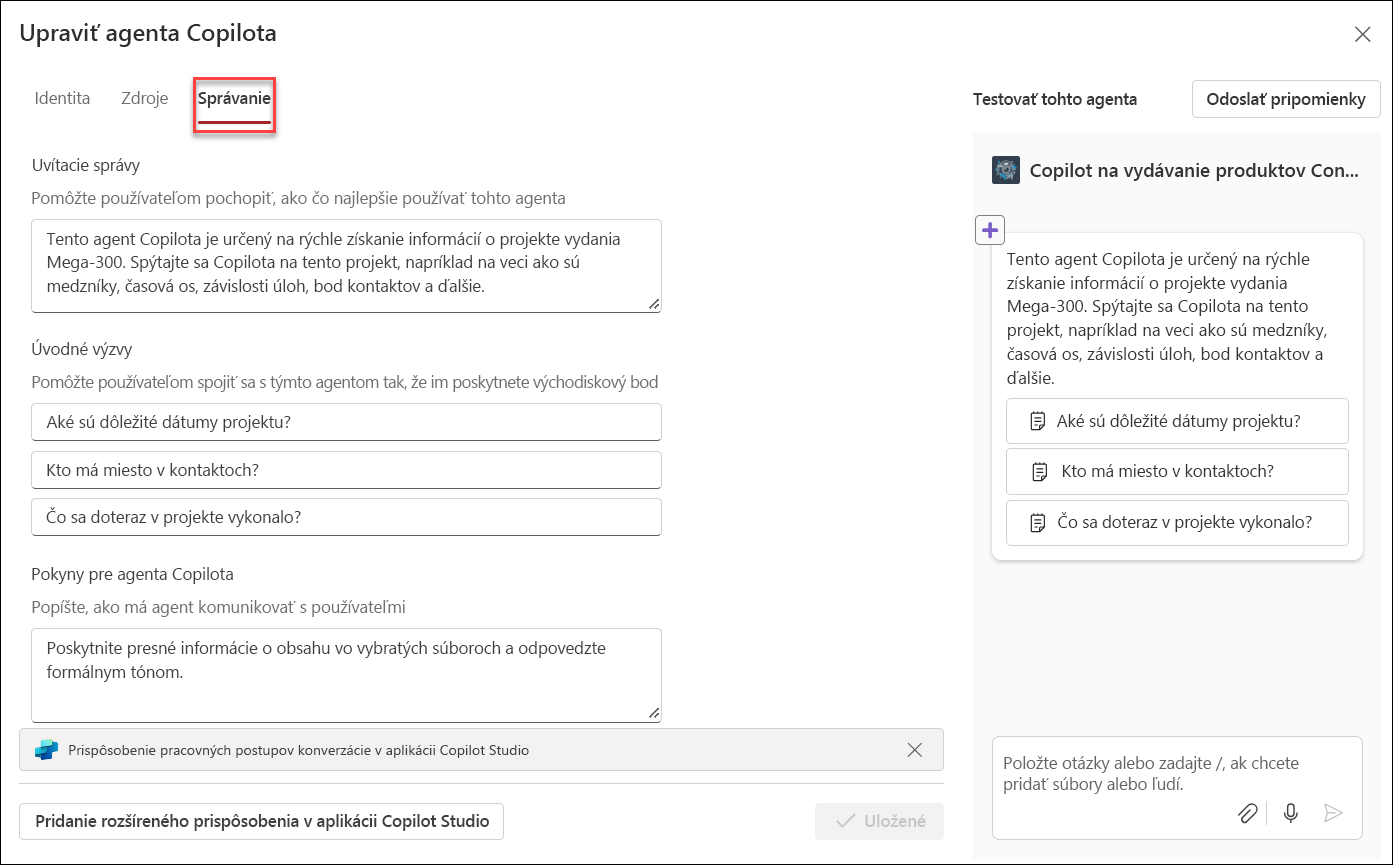Click the 'Pokyny pre agenta Copilota' heading
Screen dimensions: 1393x865
point(132,575)
